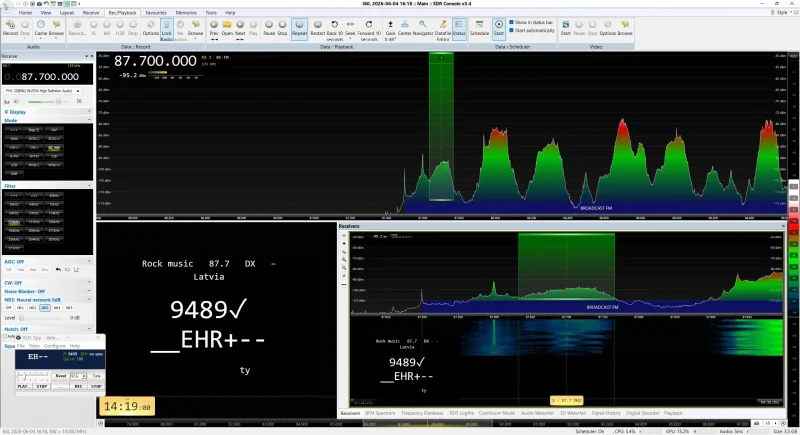Click the Next file icon
Image resolution: width=800 pixels, height=435 pixels.
tap(240, 30)
